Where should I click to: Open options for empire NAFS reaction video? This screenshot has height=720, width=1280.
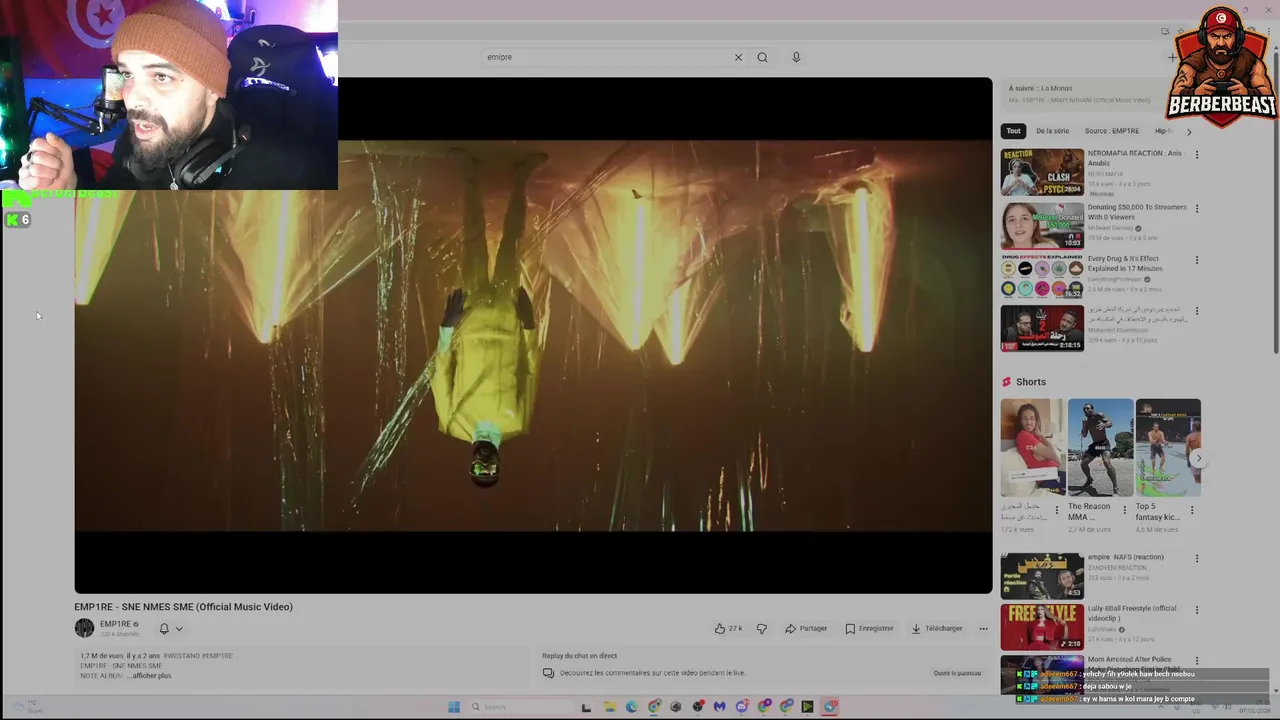(1197, 559)
